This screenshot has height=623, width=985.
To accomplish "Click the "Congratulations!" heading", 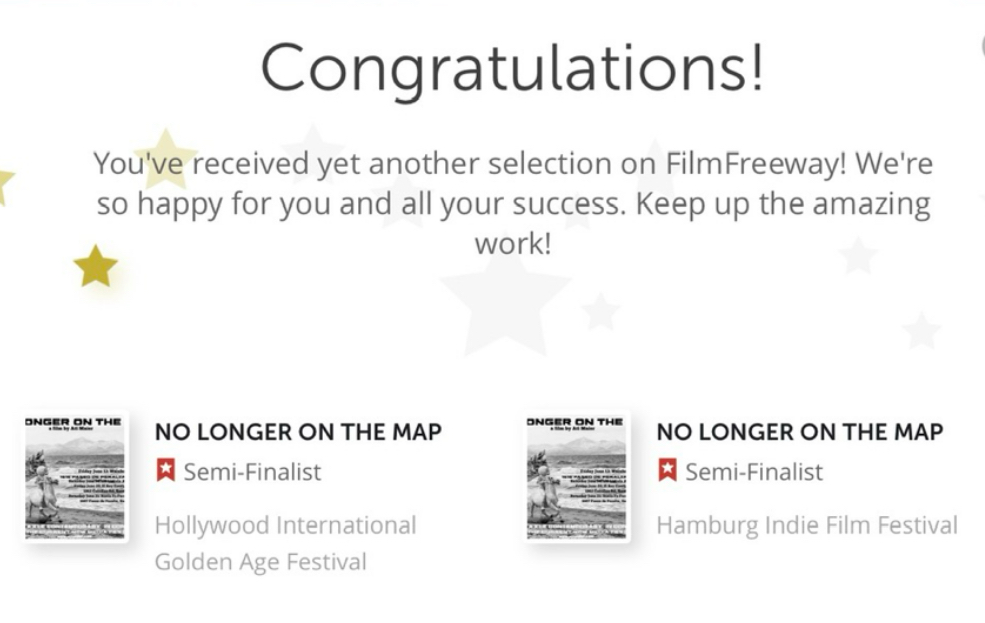I will [512, 68].
